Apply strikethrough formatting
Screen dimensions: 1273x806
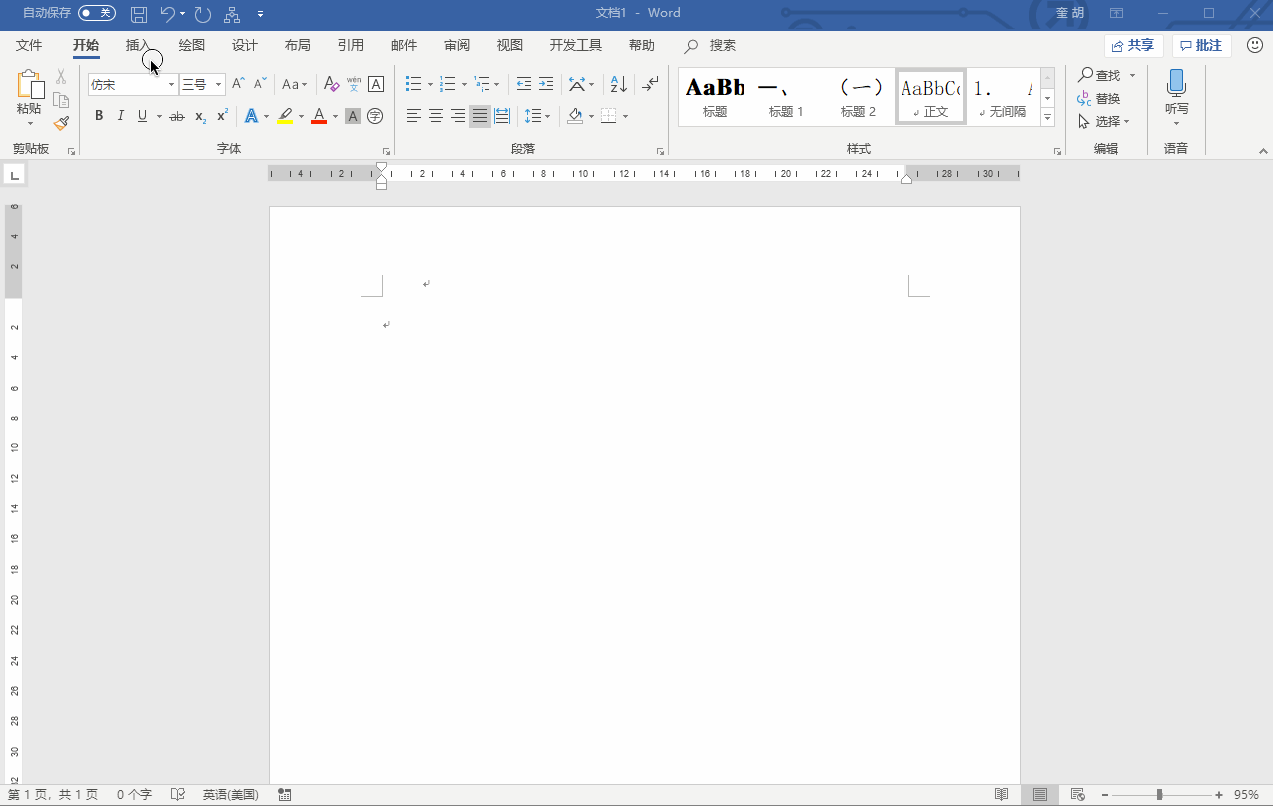pyautogui.click(x=177, y=116)
